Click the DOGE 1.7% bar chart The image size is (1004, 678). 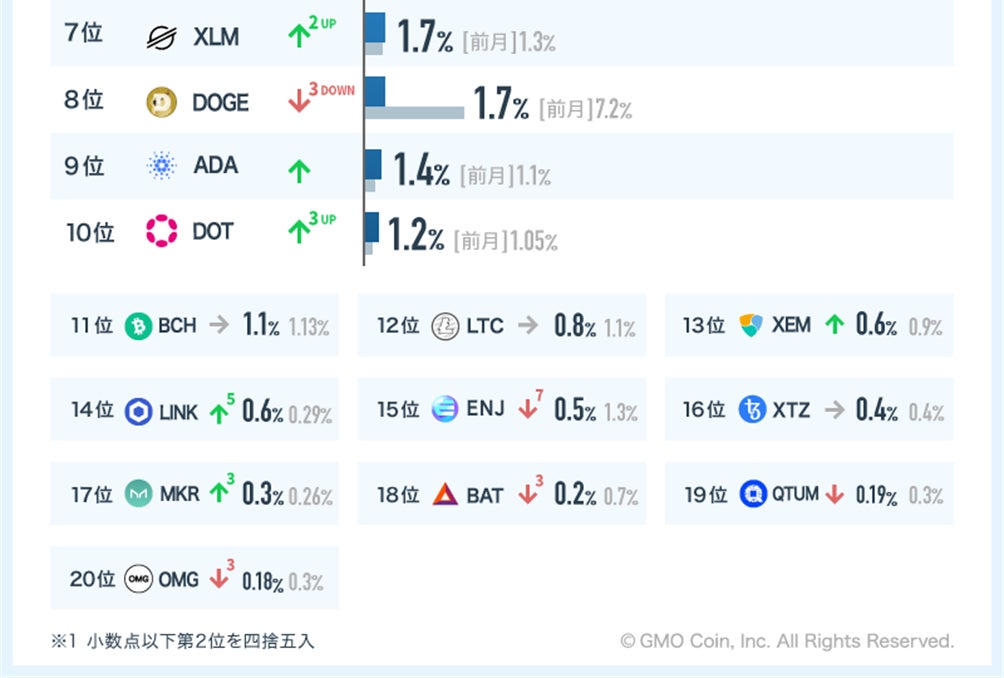point(415,102)
